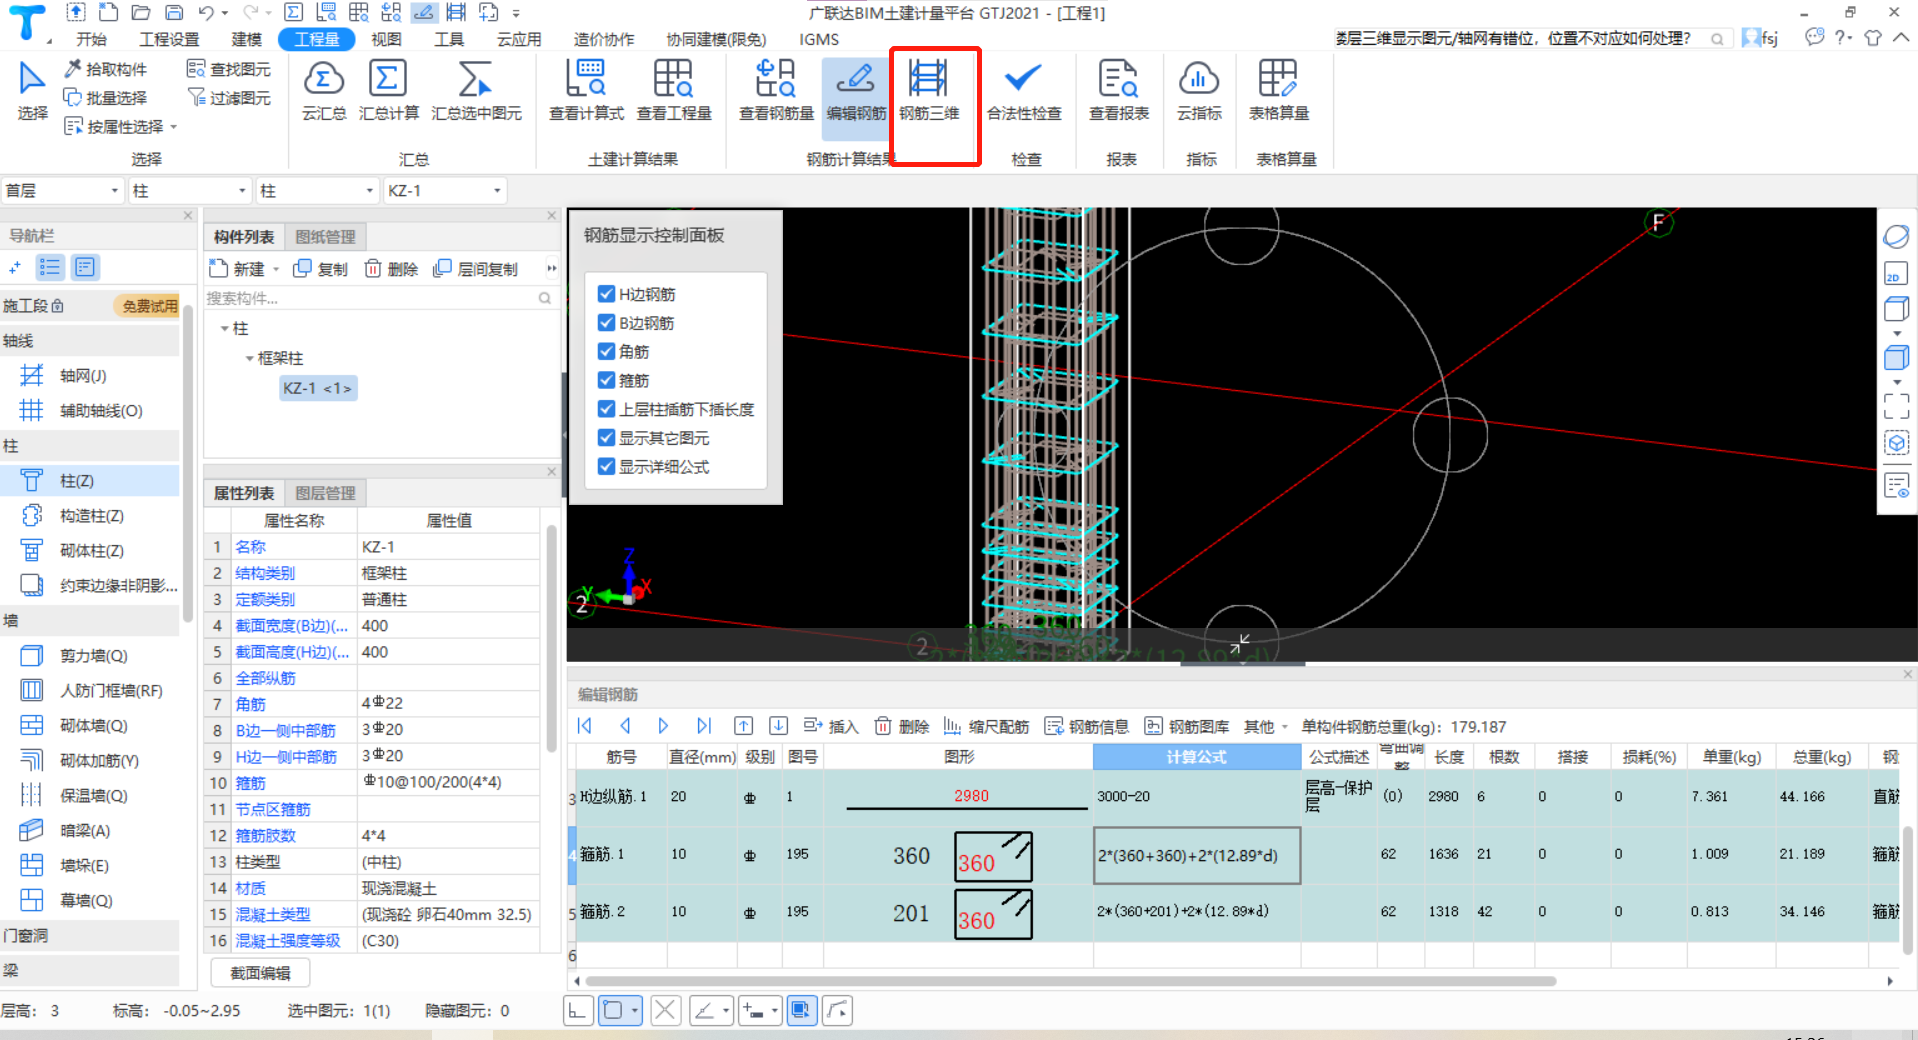
Task: Click the 2D view icon
Action: (1896, 274)
